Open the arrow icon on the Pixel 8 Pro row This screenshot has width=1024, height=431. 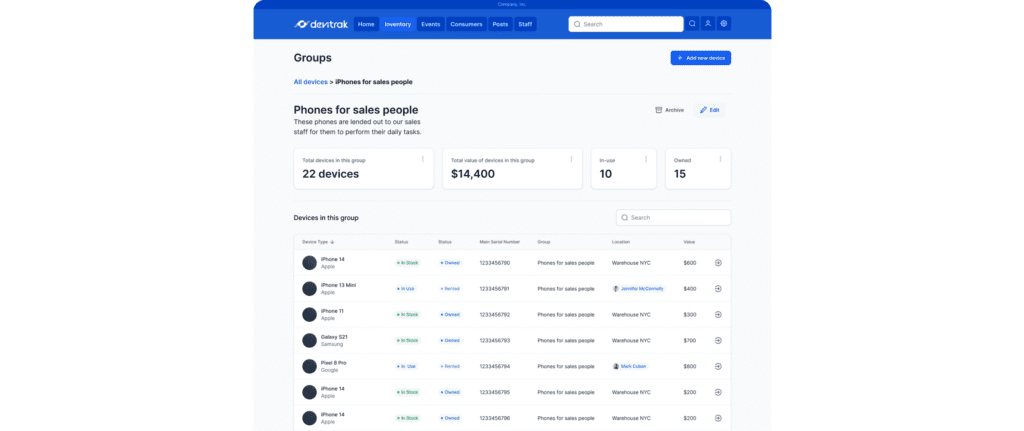click(718, 366)
